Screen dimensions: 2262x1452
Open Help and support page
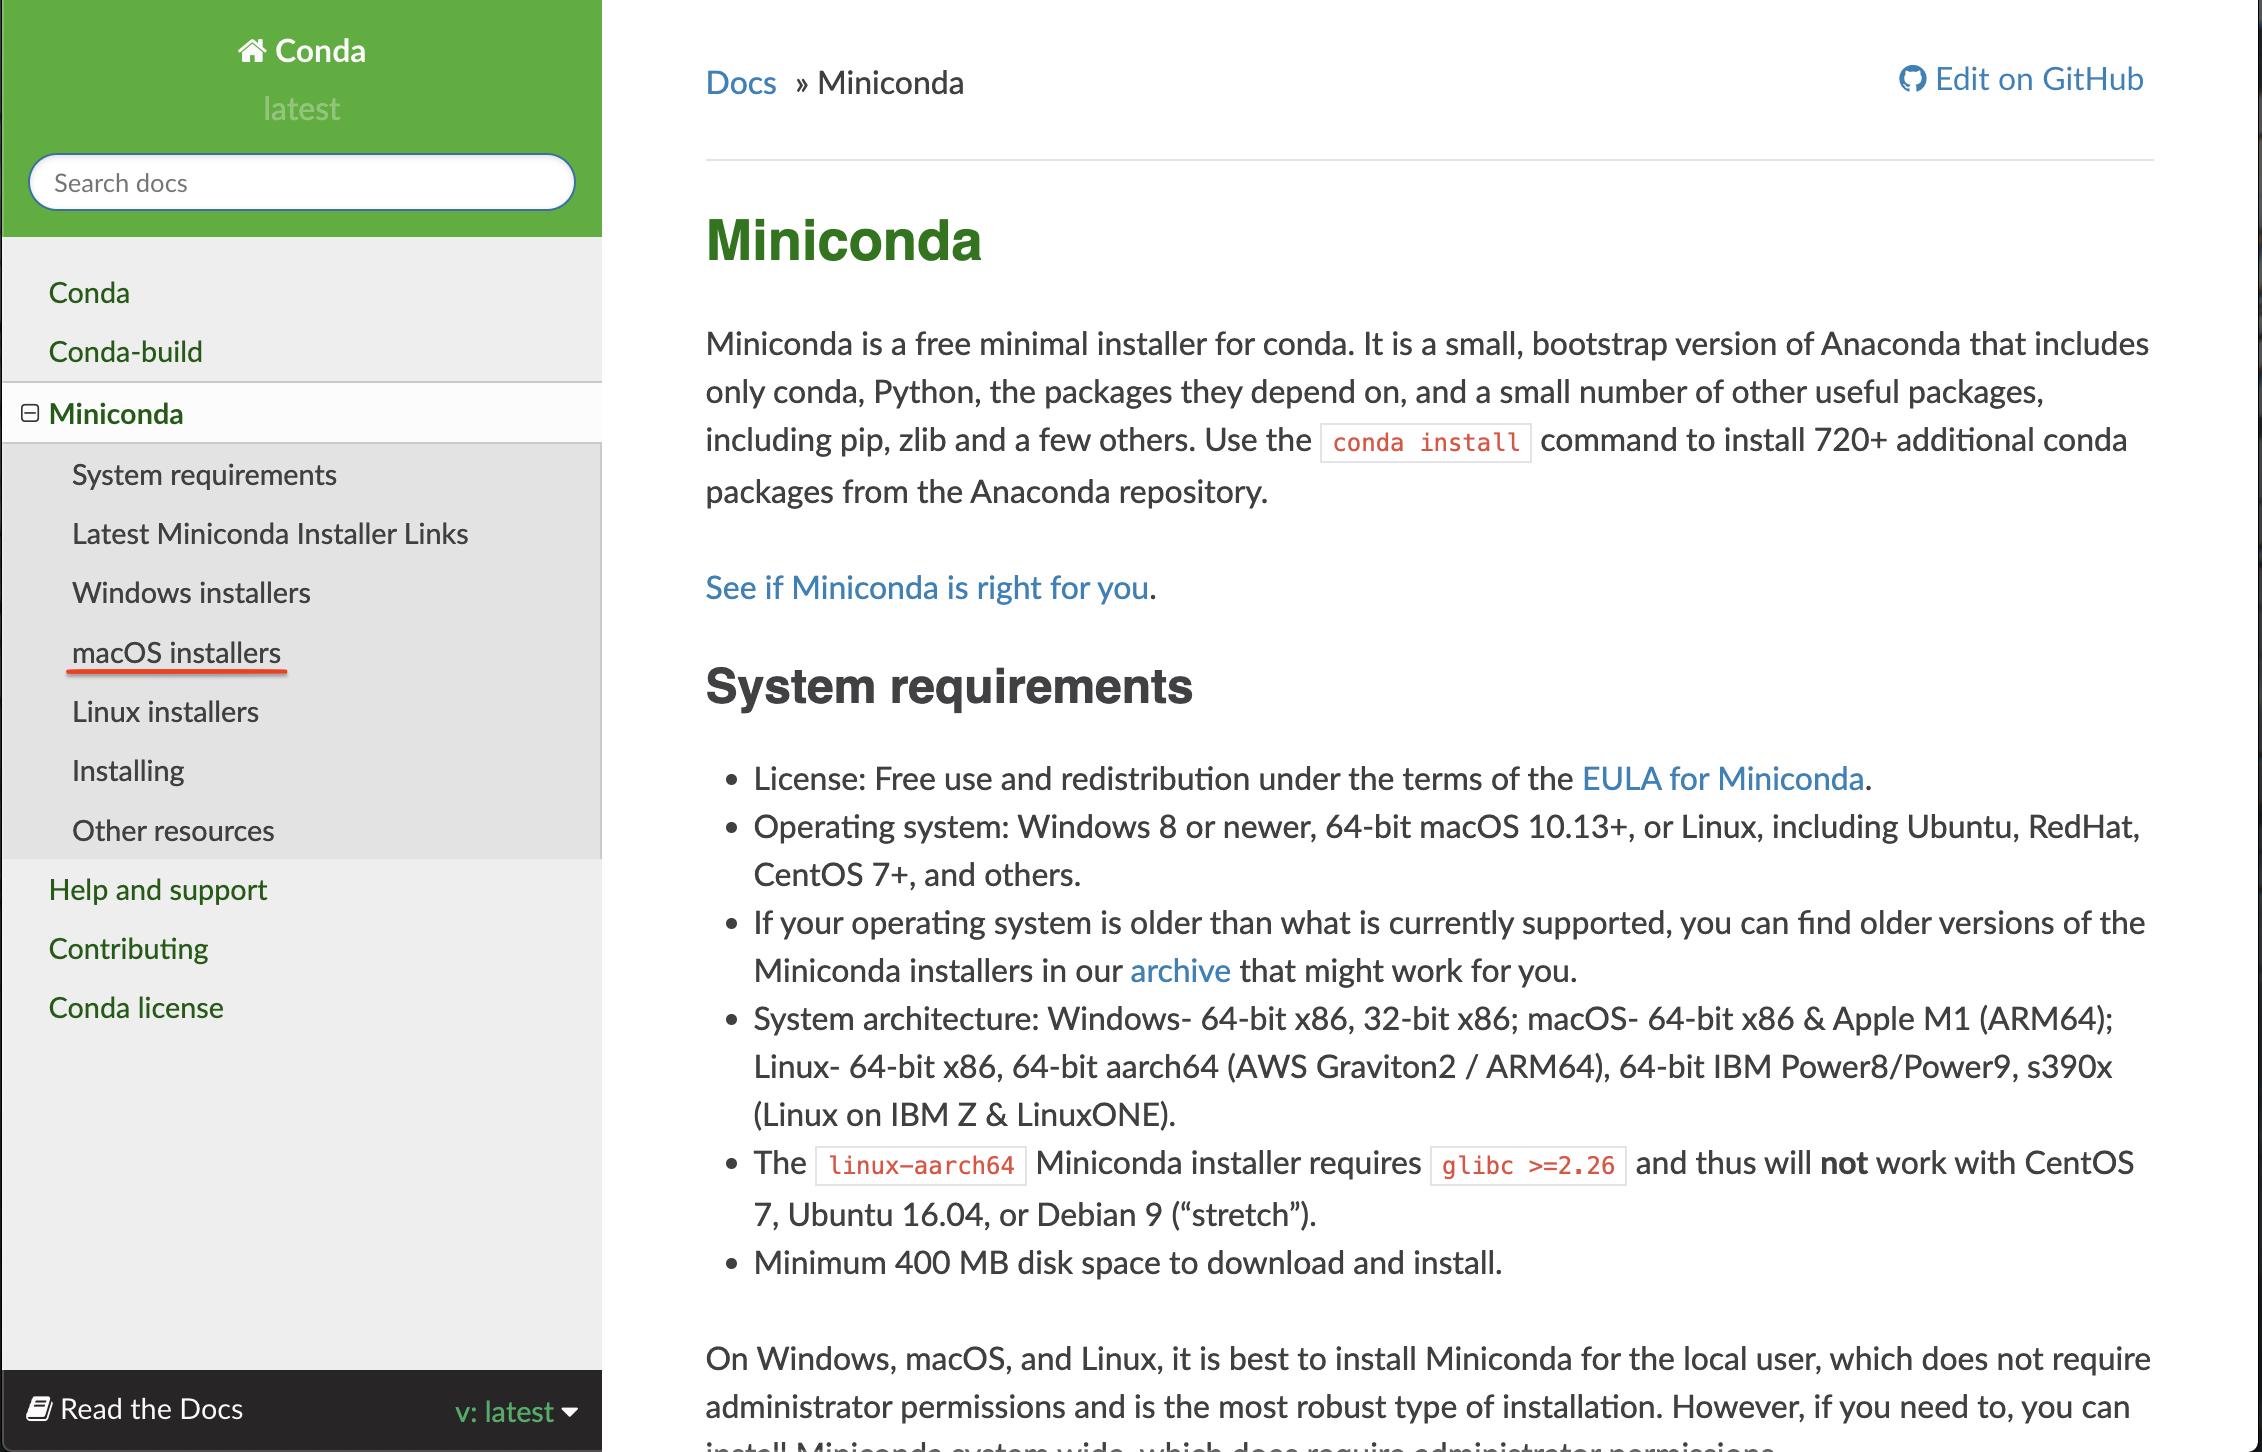[157, 889]
